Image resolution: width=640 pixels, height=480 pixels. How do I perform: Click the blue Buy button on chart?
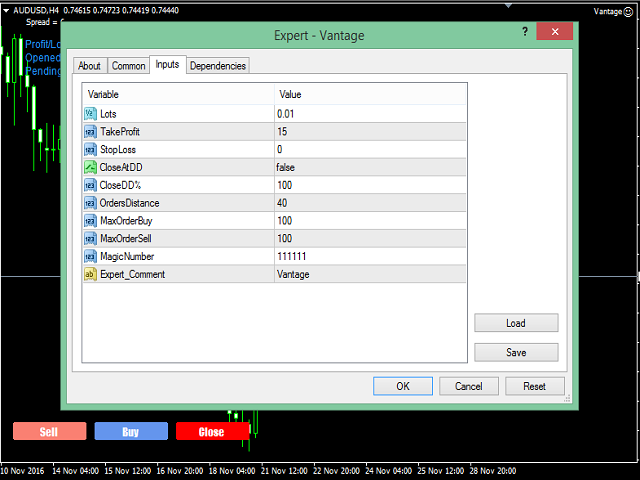[131, 432]
